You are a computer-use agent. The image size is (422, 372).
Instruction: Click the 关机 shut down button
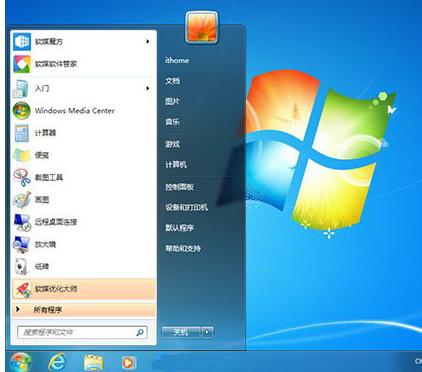[x=182, y=332]
